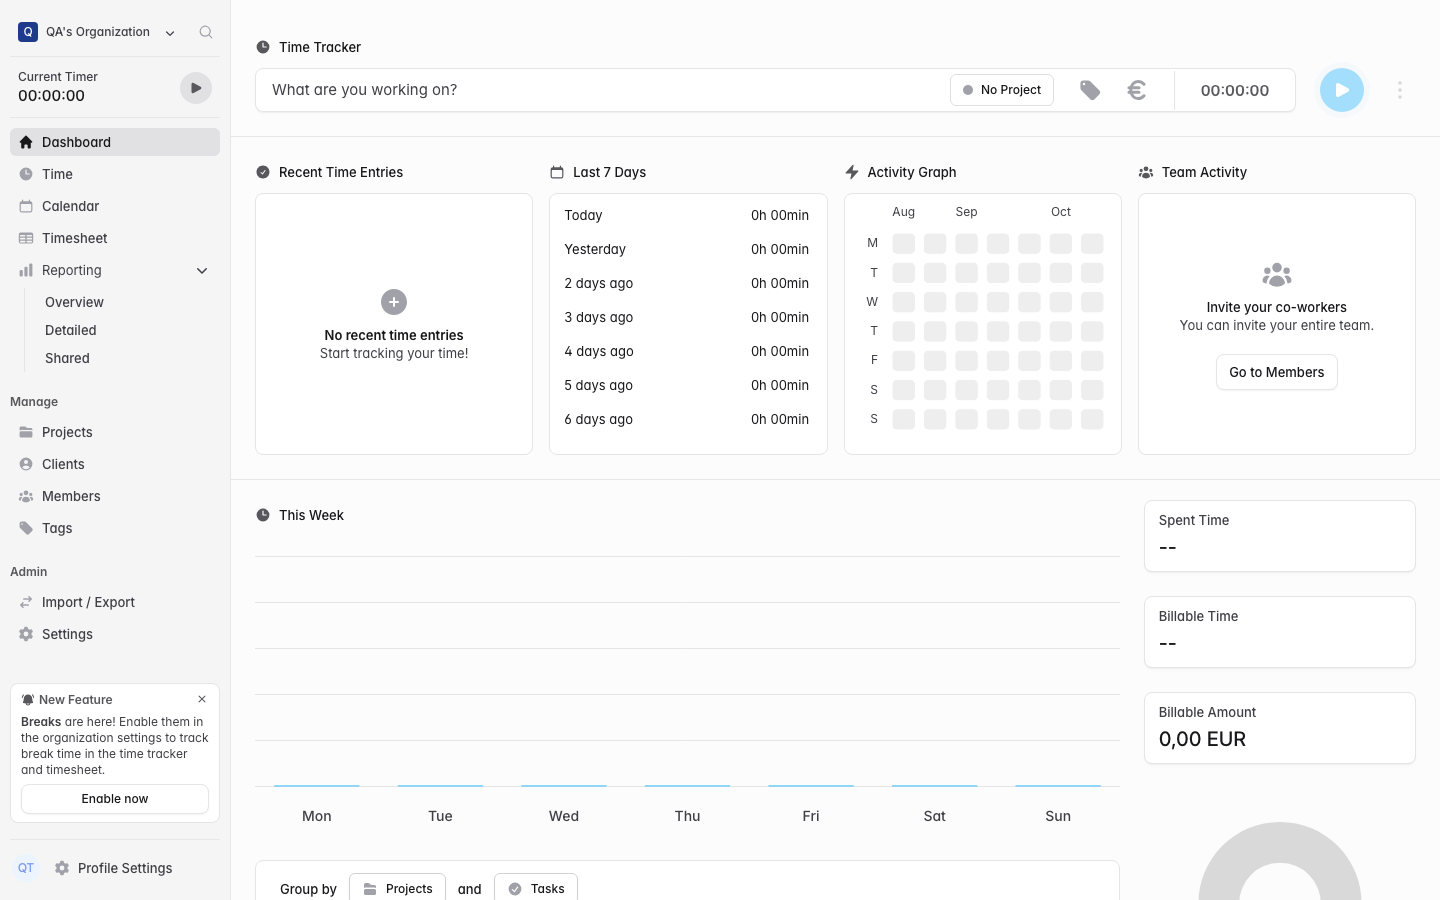
Task: Open the three-dot menu beside the timer
Action: [1400, 90]
